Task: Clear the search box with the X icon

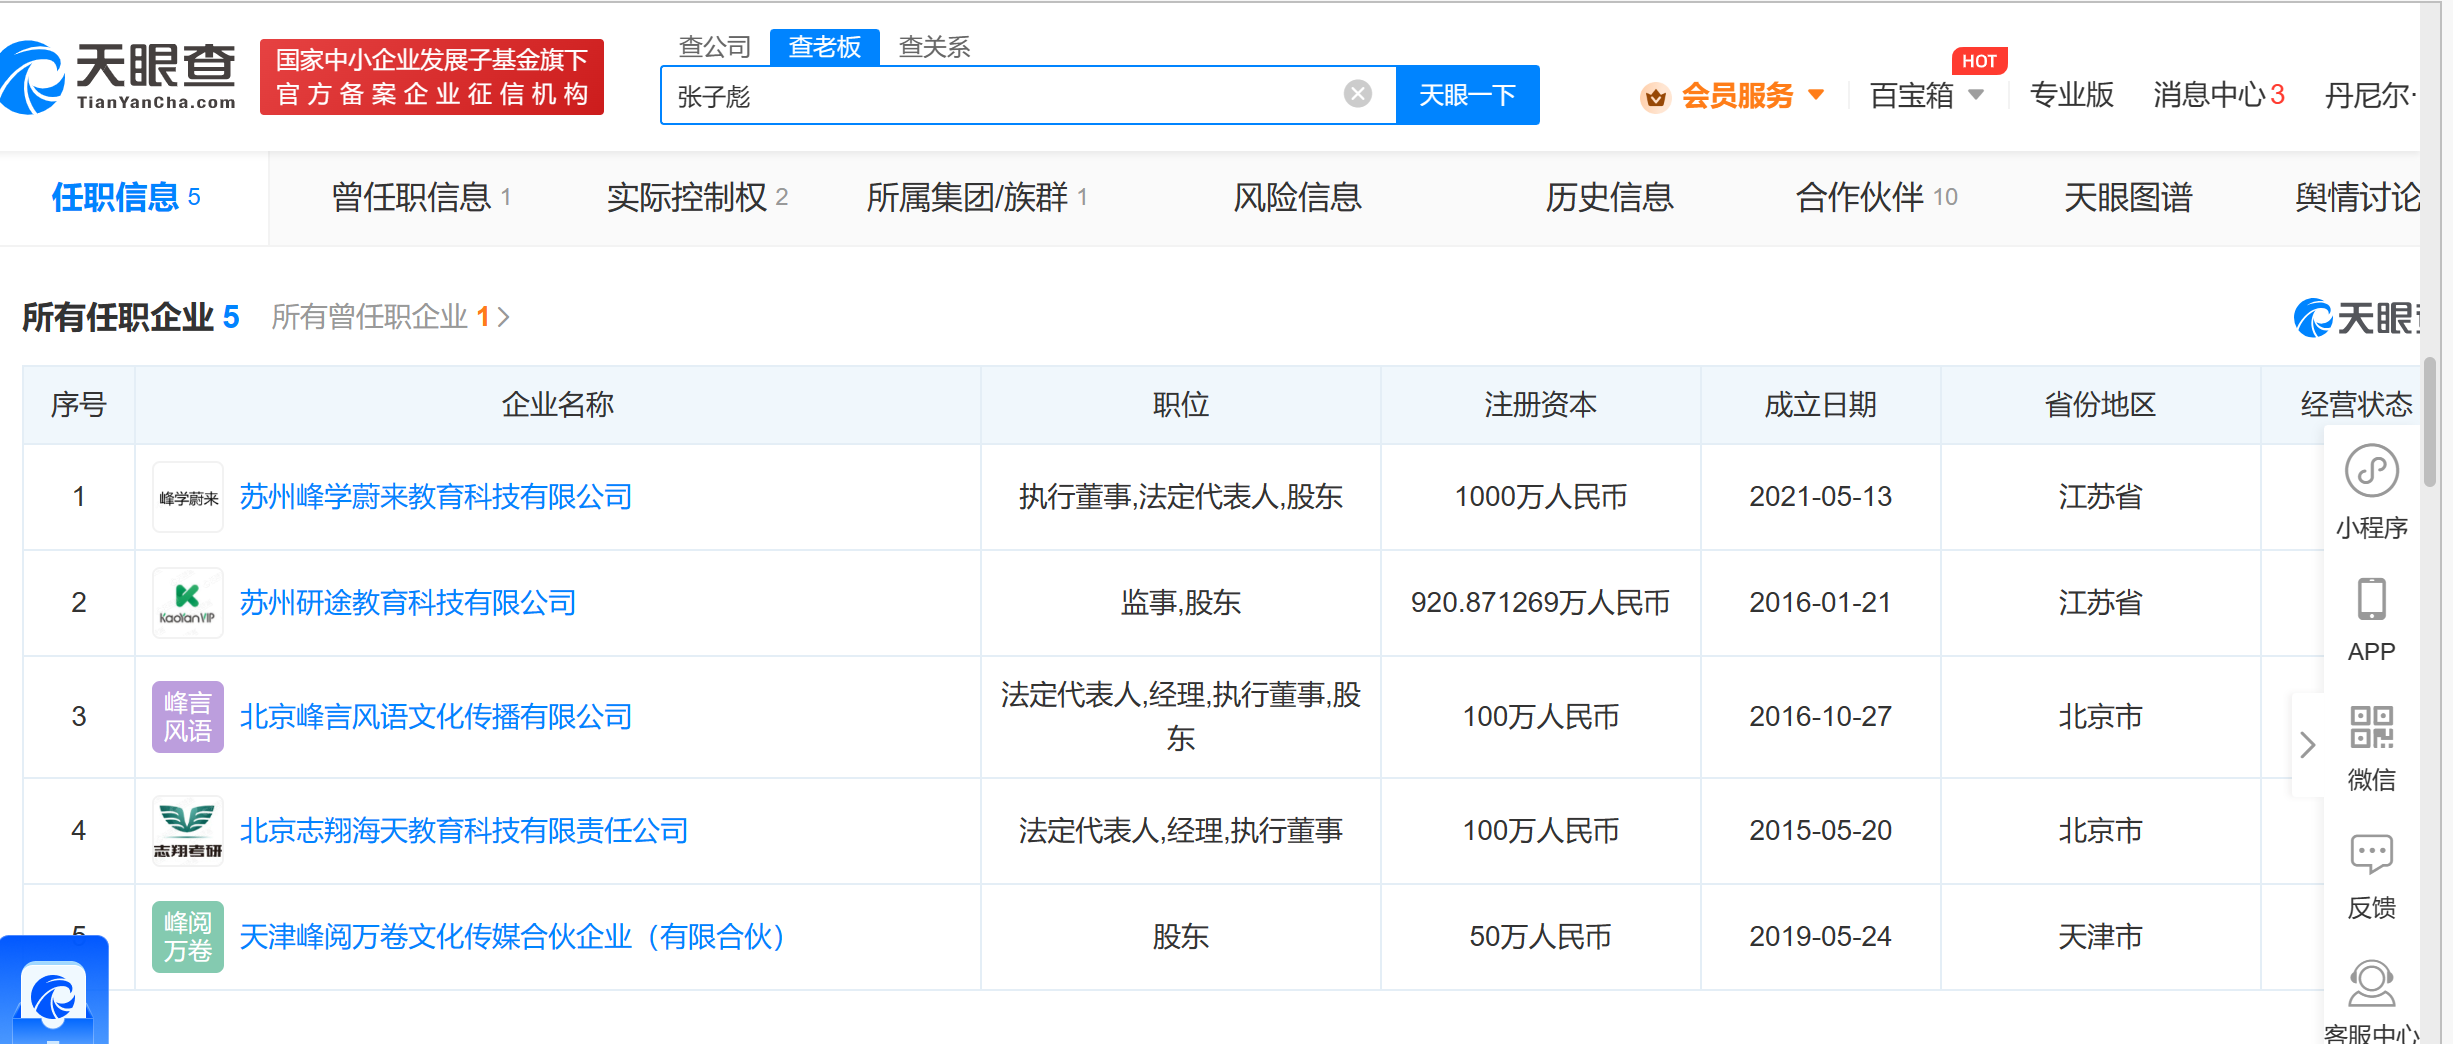Action: click(x=1357, y=94)
